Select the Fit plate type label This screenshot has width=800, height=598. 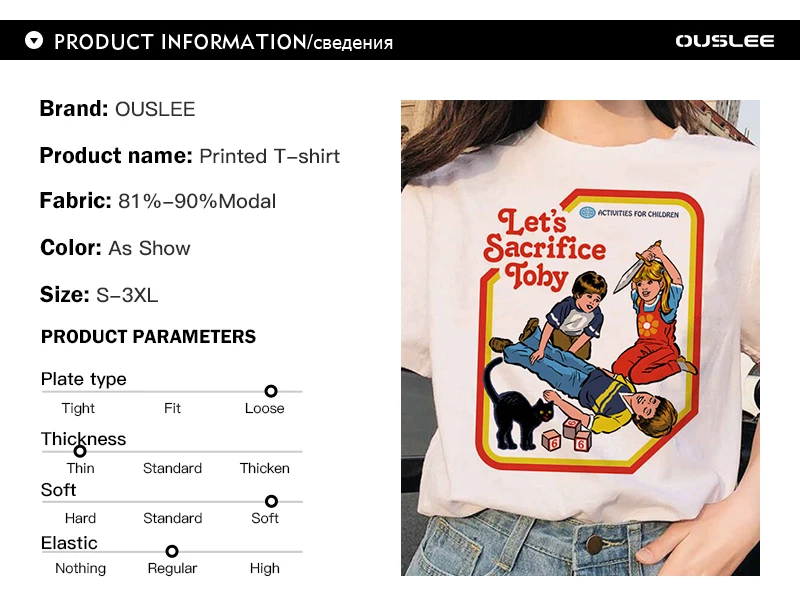pyautogui.click(x=172, y=408)
